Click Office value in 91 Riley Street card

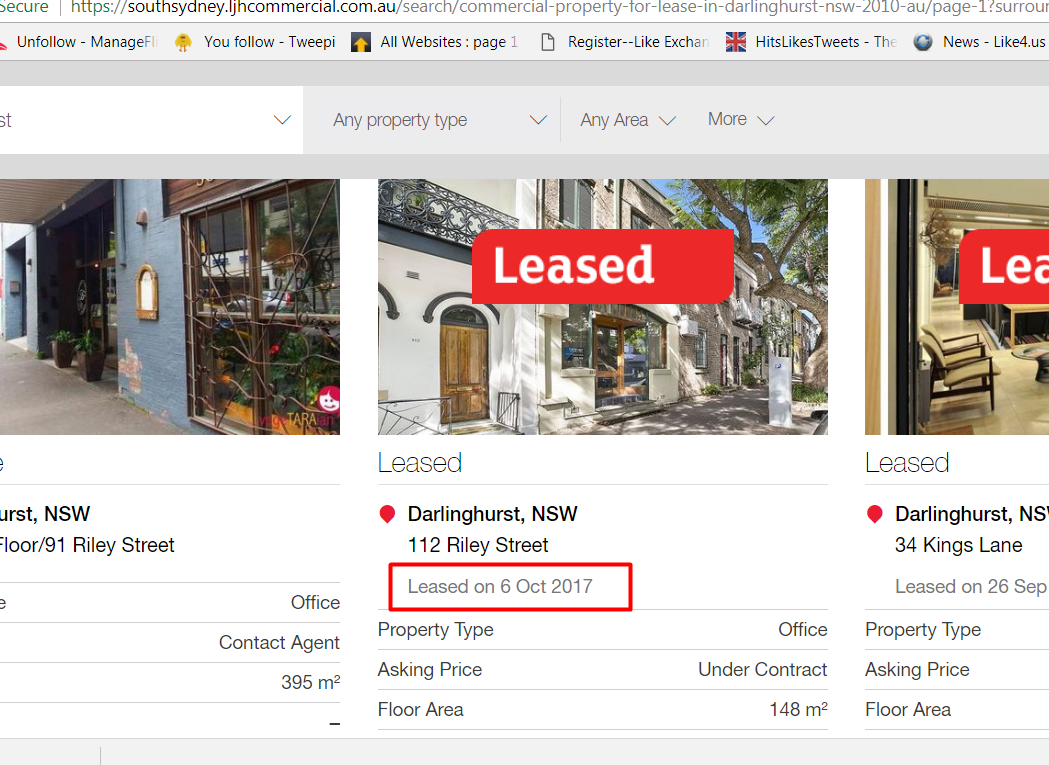315,602
